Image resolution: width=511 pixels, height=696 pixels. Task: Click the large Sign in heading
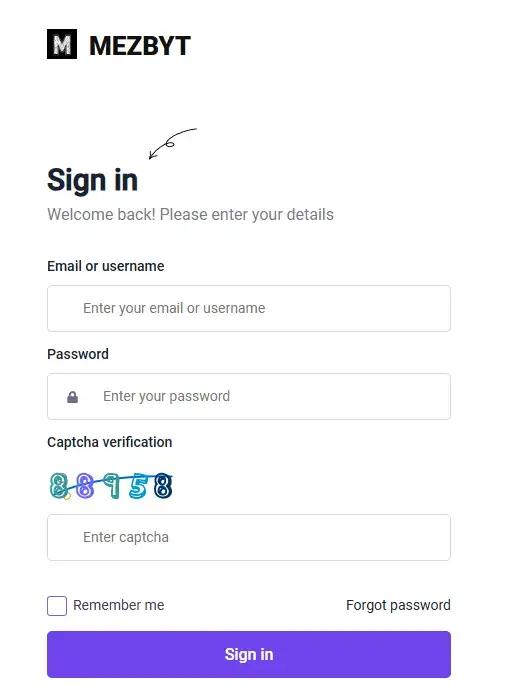click(92, 180)
